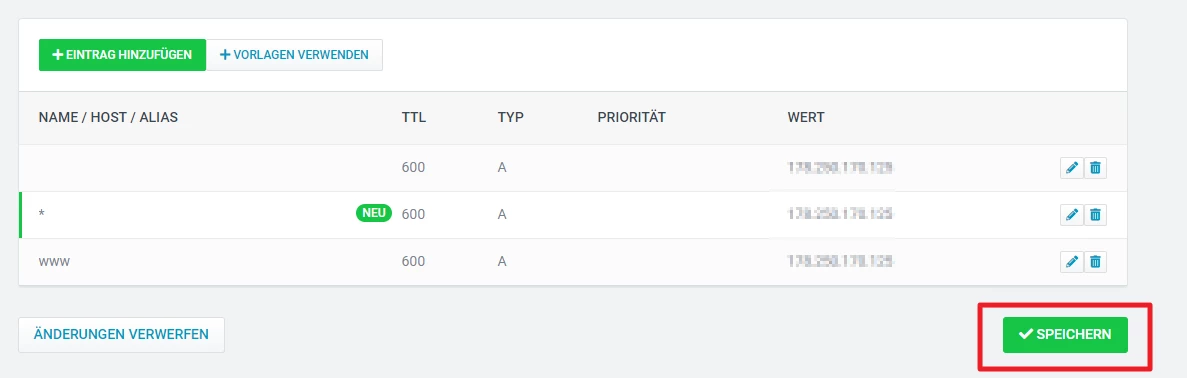This screenshot has width=1187, height=378.
Task: Click the Wert column header
Action: [x=806, y=117]
